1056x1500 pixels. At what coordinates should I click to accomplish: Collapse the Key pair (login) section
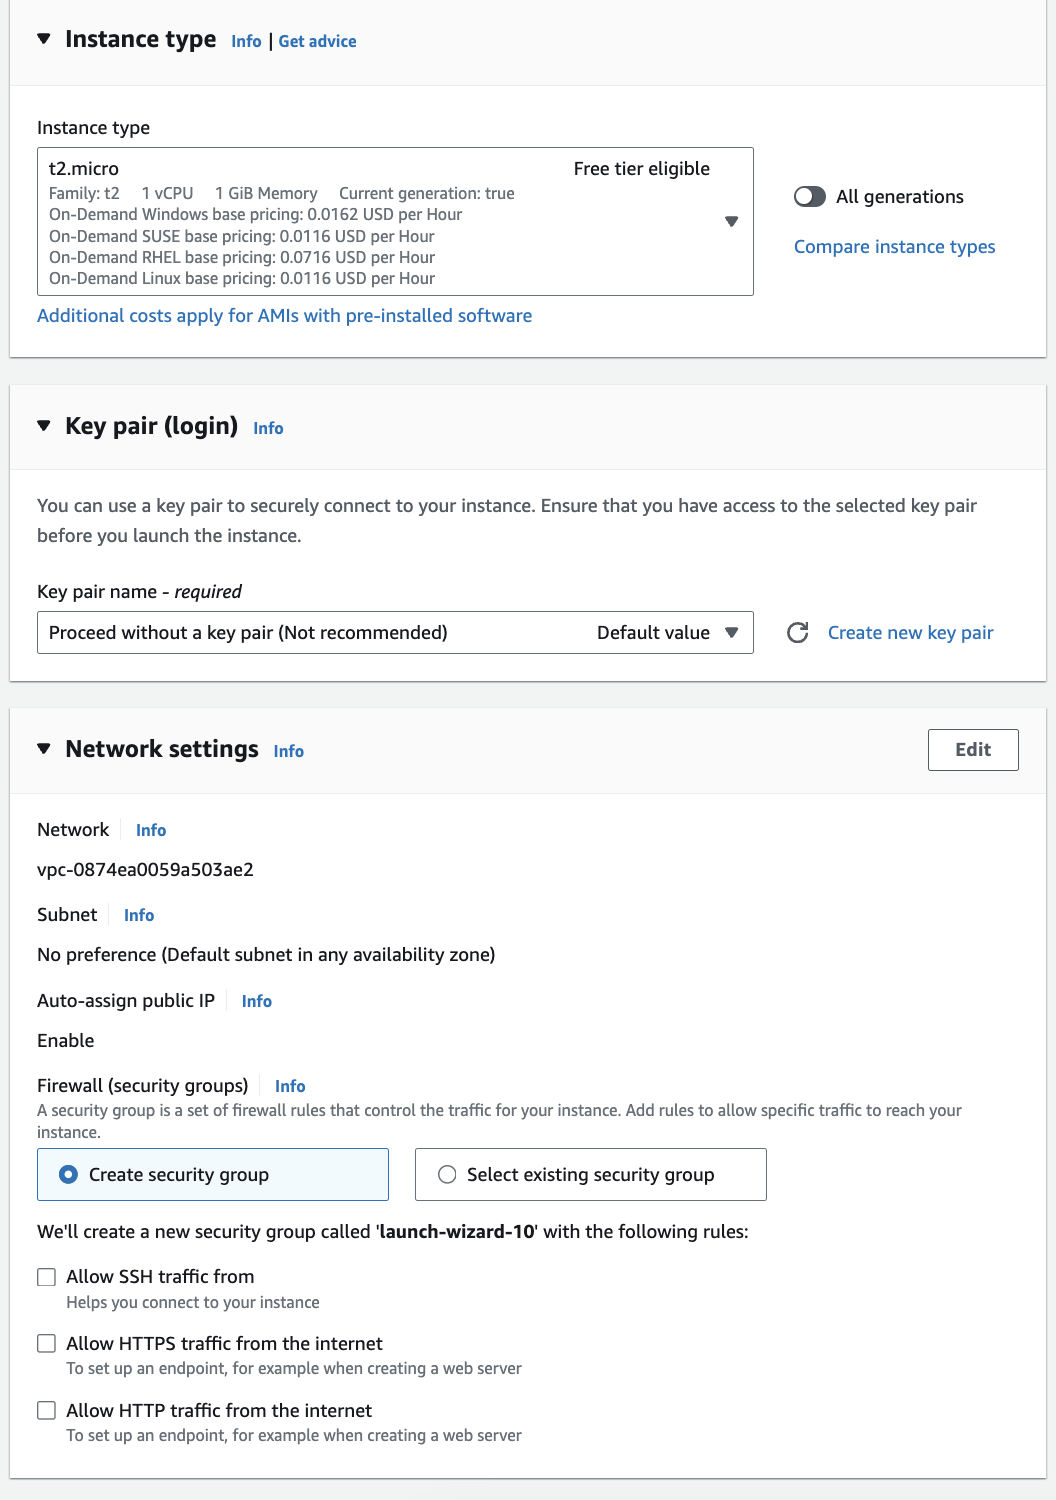(44, 426)
